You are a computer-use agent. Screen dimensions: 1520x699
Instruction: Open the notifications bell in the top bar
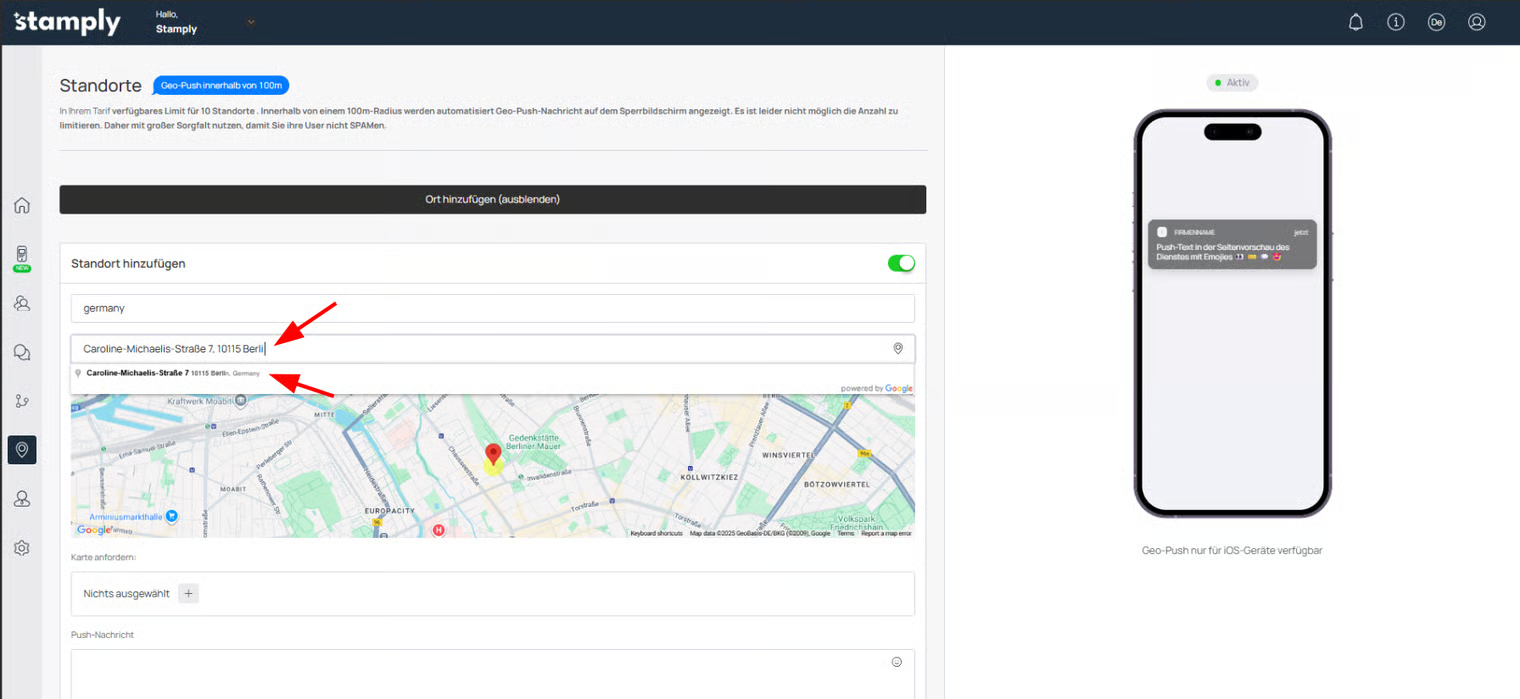pyautogui.click(x=1356, y=22)
